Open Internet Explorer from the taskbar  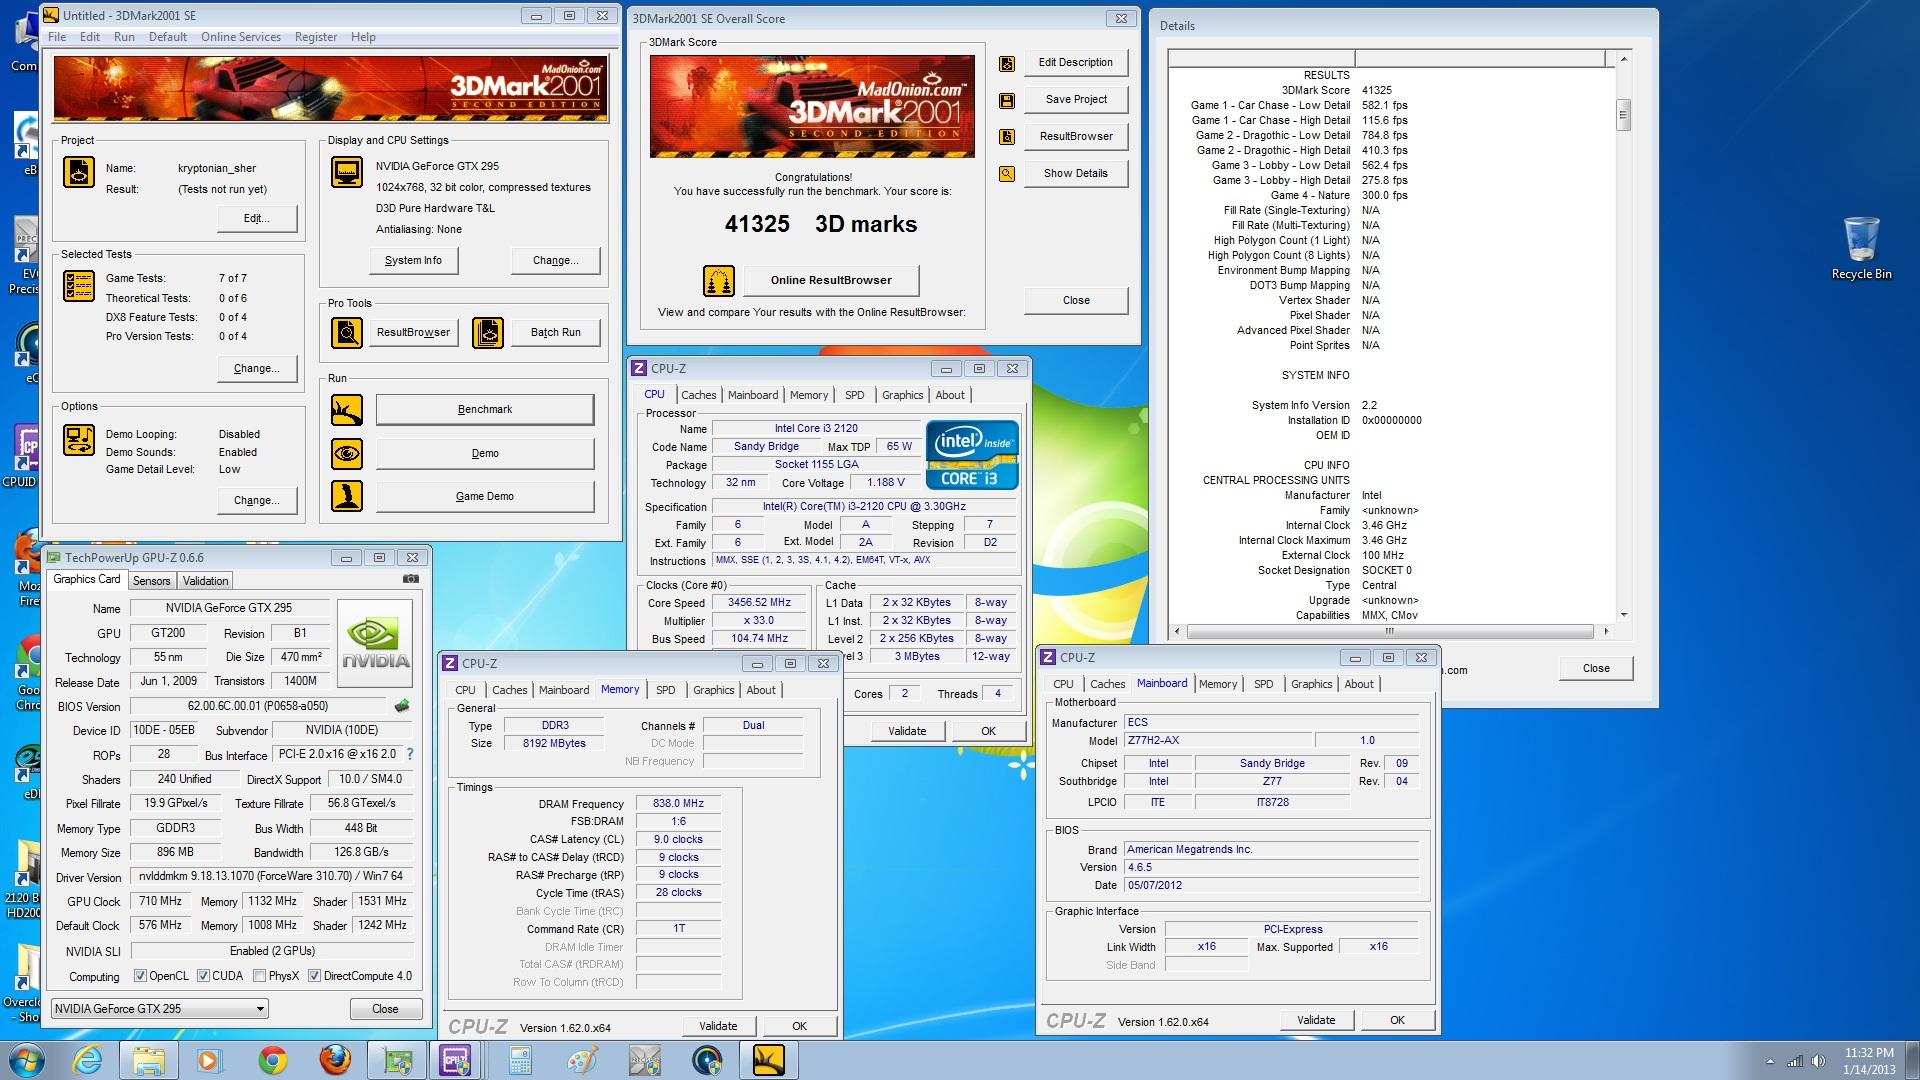86,1060
